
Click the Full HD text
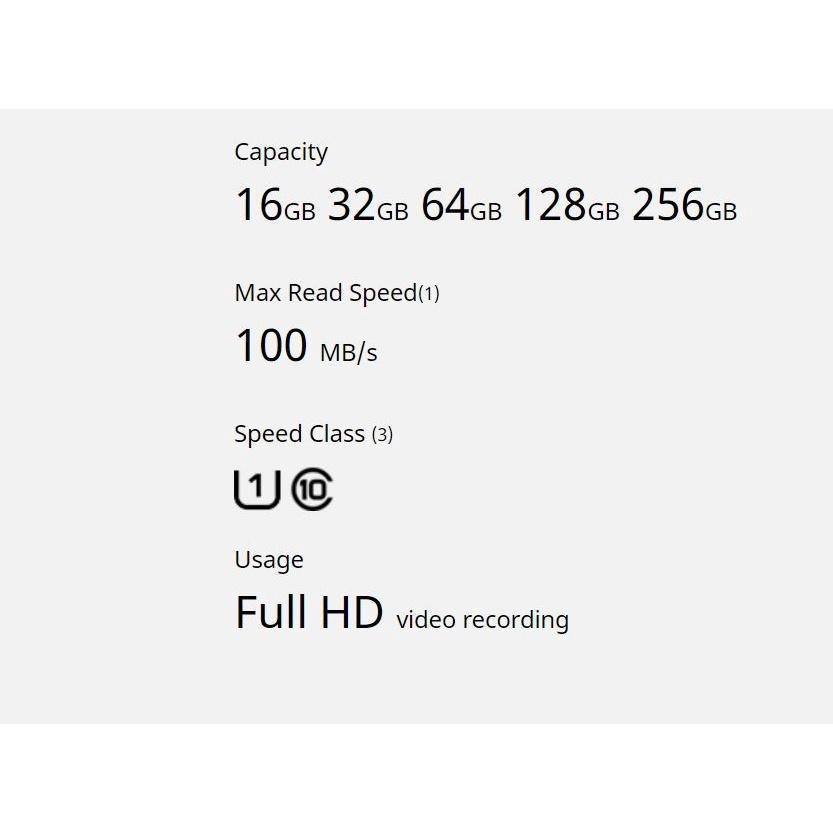point(309,612)
